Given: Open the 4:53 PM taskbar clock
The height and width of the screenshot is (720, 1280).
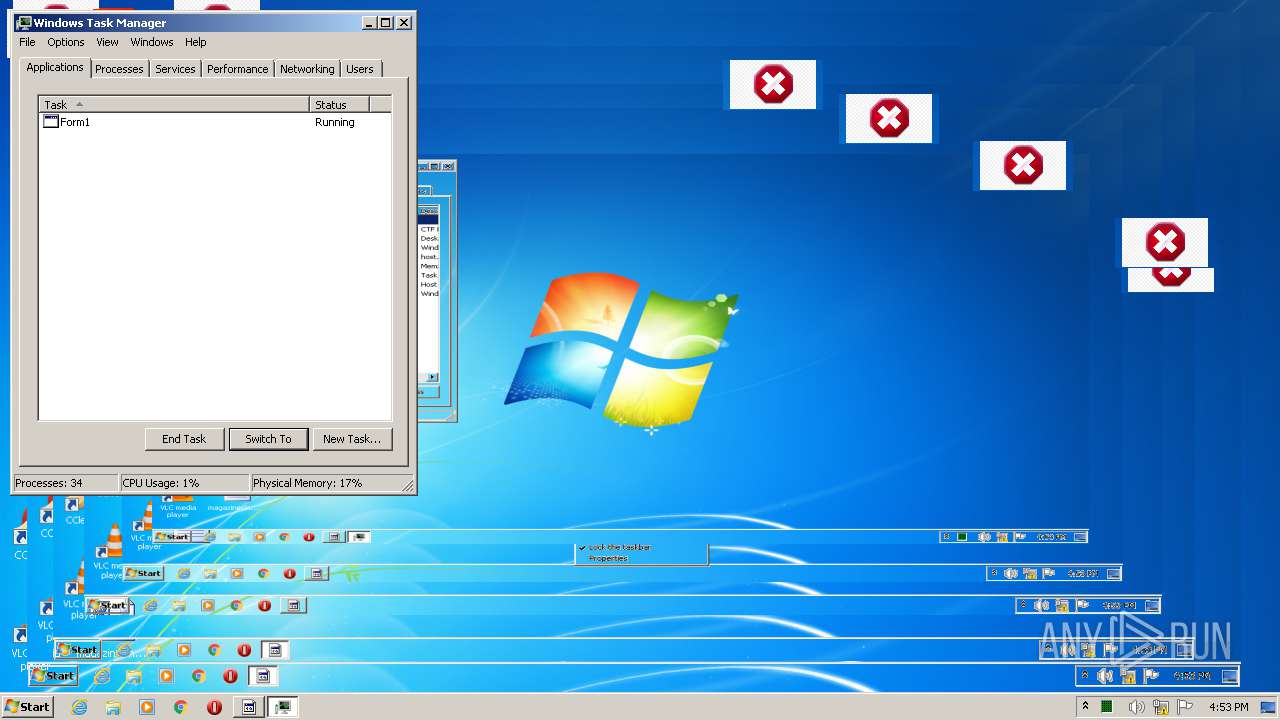Looking at the screenshot, I should pos(1228,707).
